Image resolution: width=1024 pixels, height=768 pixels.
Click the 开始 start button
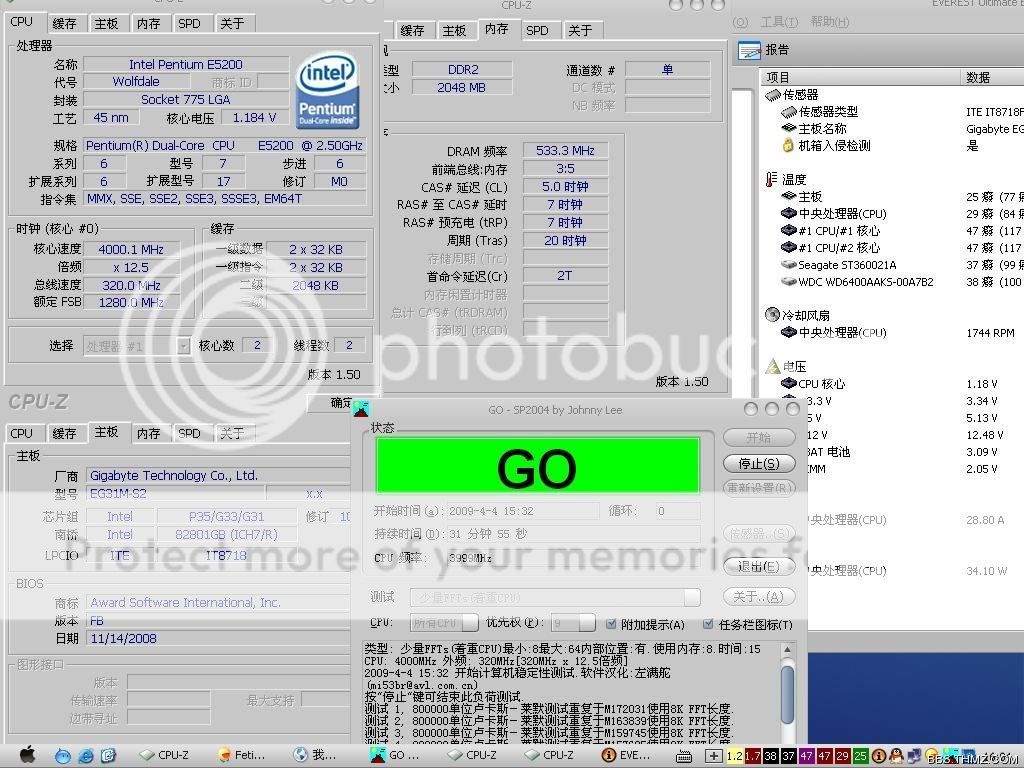[x=759, y=438]
